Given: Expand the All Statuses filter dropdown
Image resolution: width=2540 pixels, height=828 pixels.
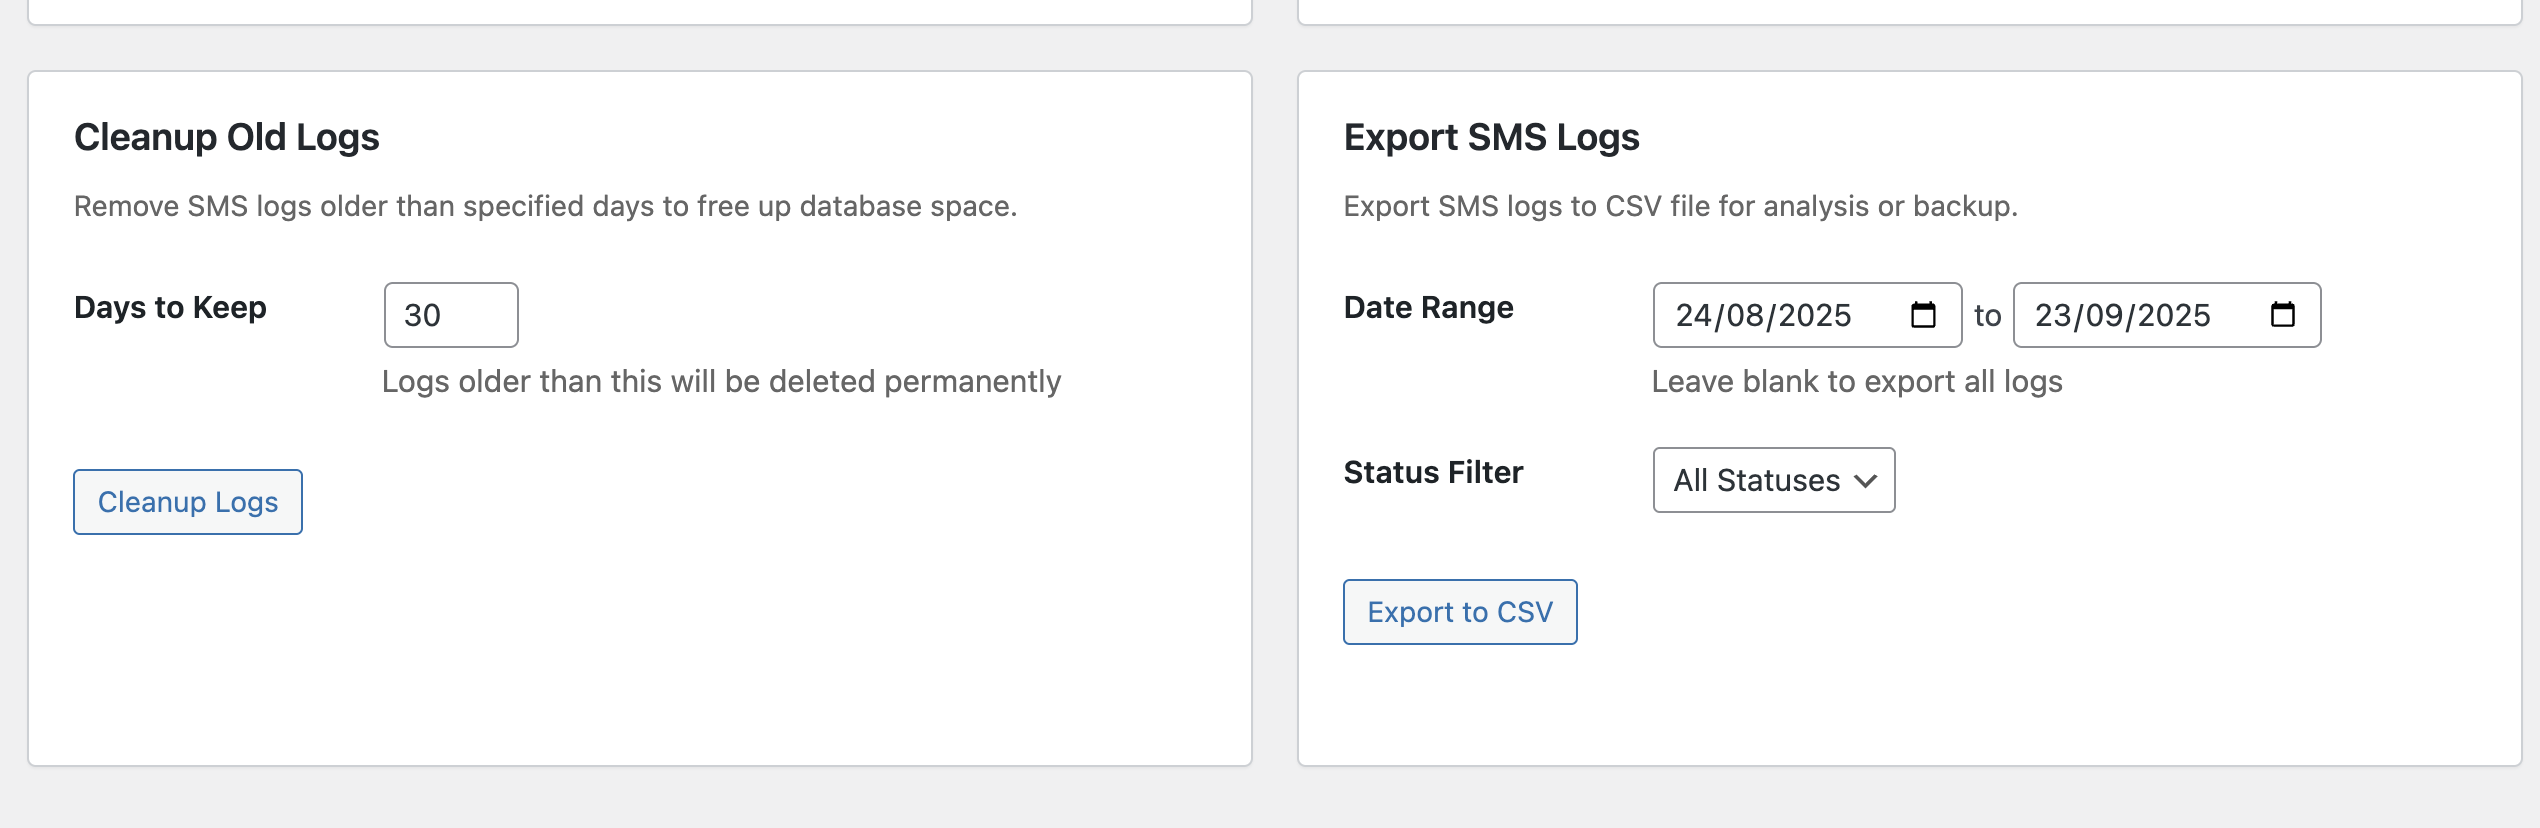Looking at the screenshot, I should 1773,480.
